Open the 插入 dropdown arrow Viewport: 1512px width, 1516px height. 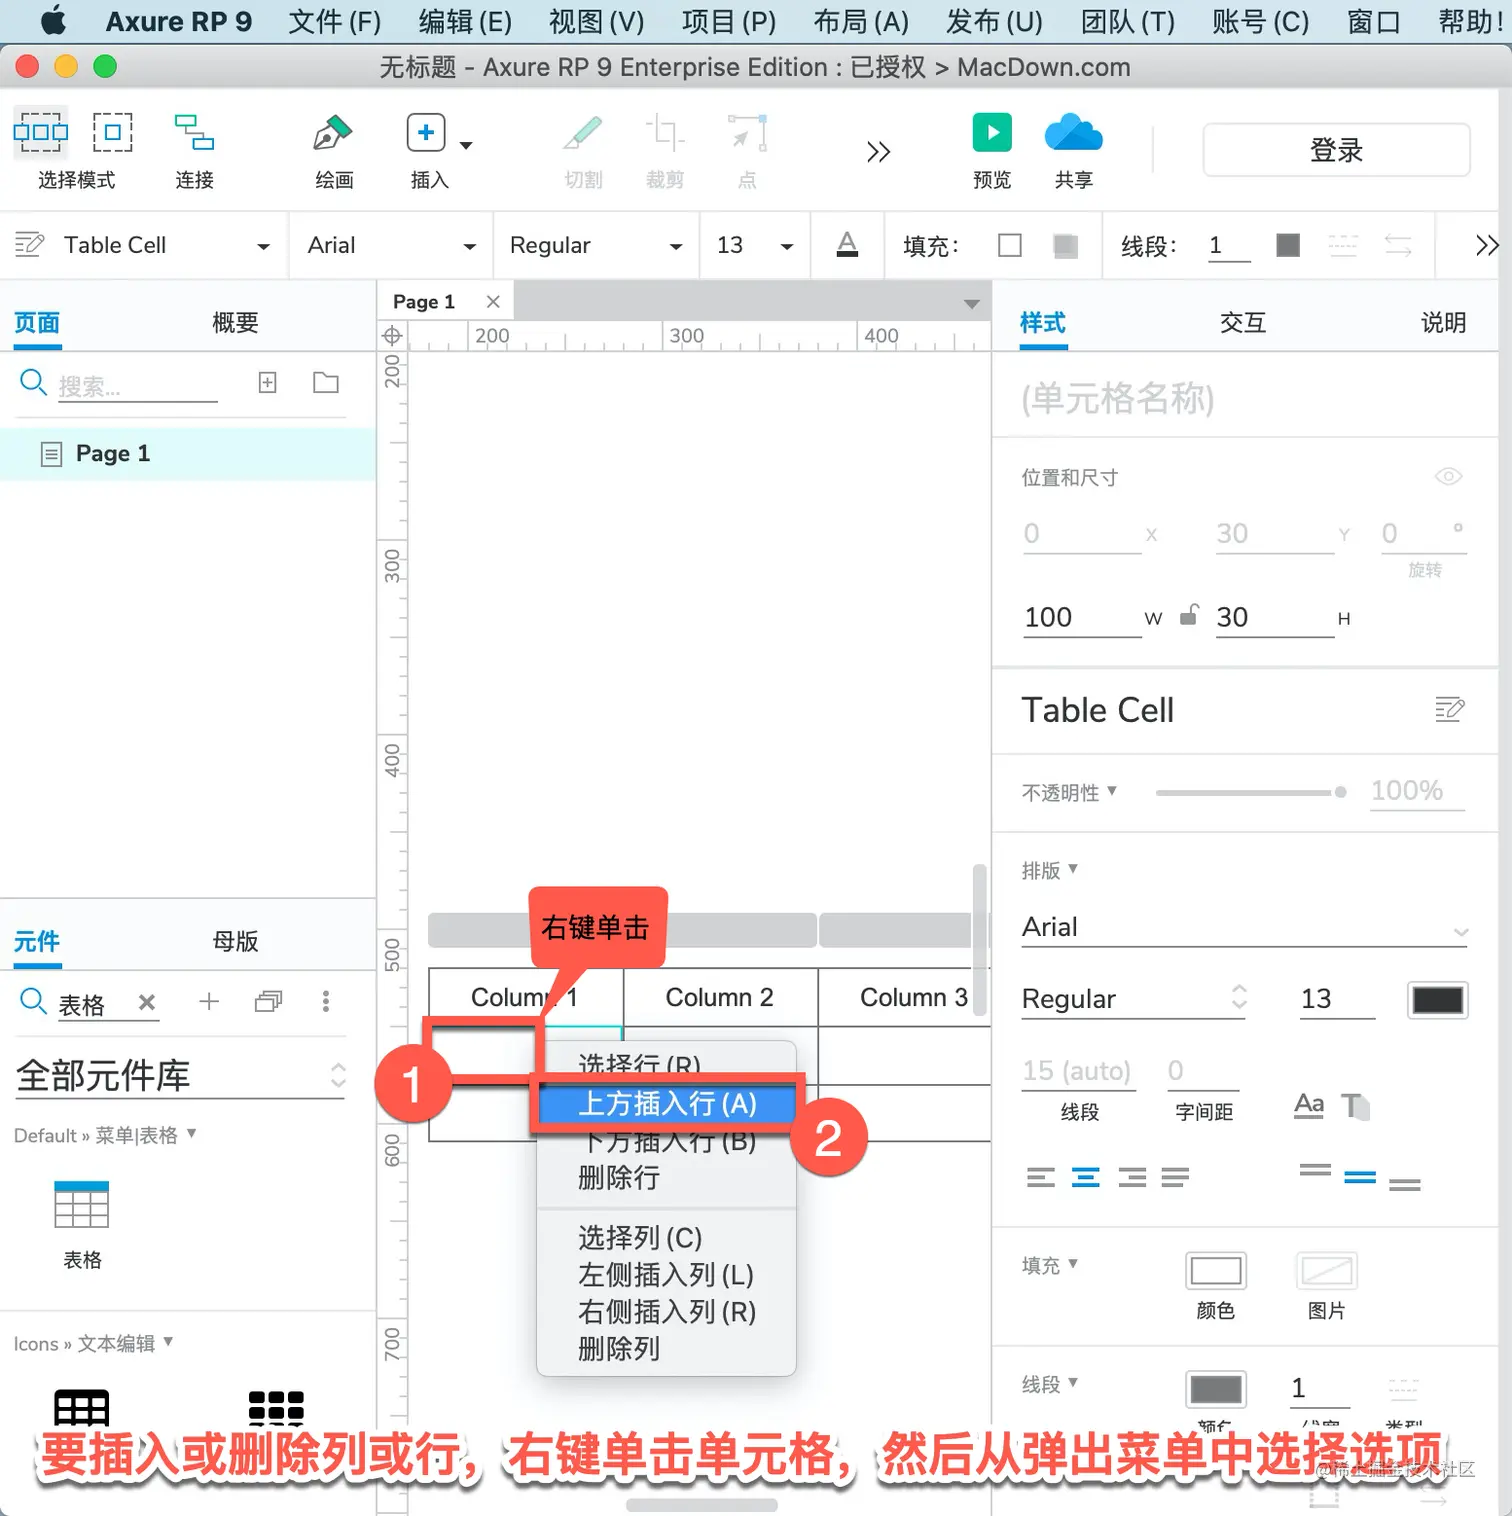point(466,146)
